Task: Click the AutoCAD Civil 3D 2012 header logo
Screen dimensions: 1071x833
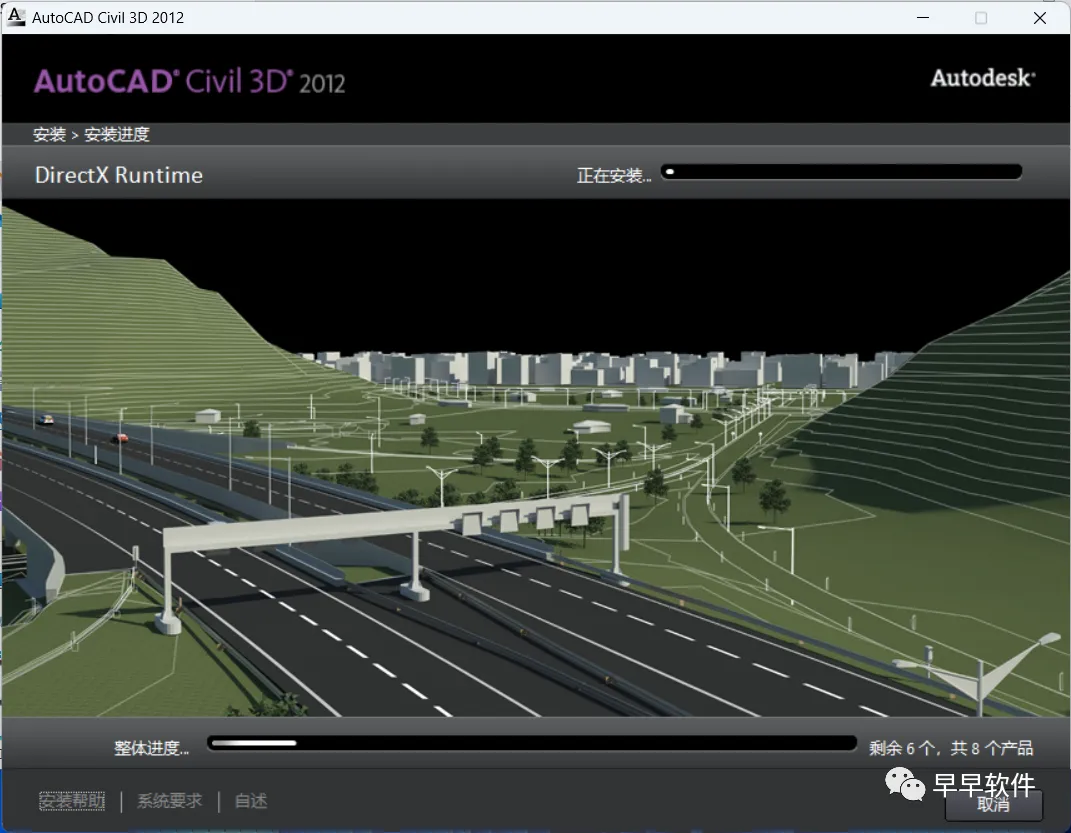Action: tap(189, 81)
